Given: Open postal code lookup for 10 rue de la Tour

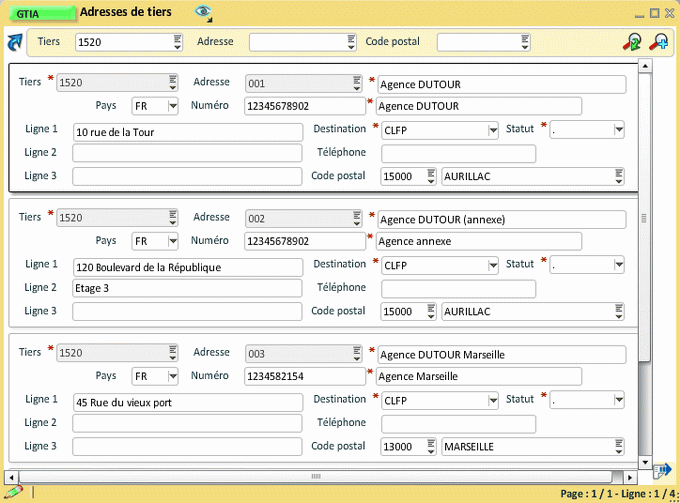Looking at the screenshot, I should pyautogui.click(x=431, y=176).
